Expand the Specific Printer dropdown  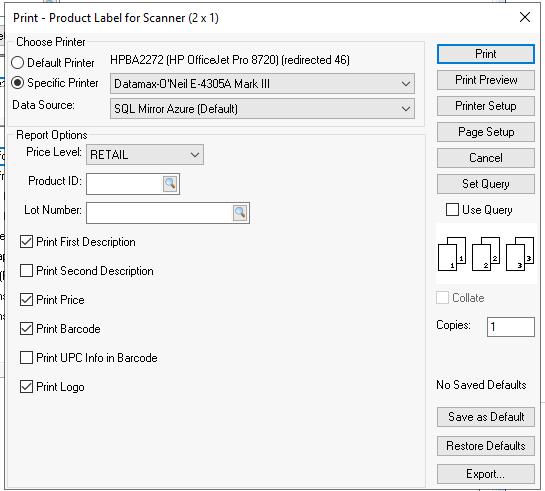[x=262, y=83]
